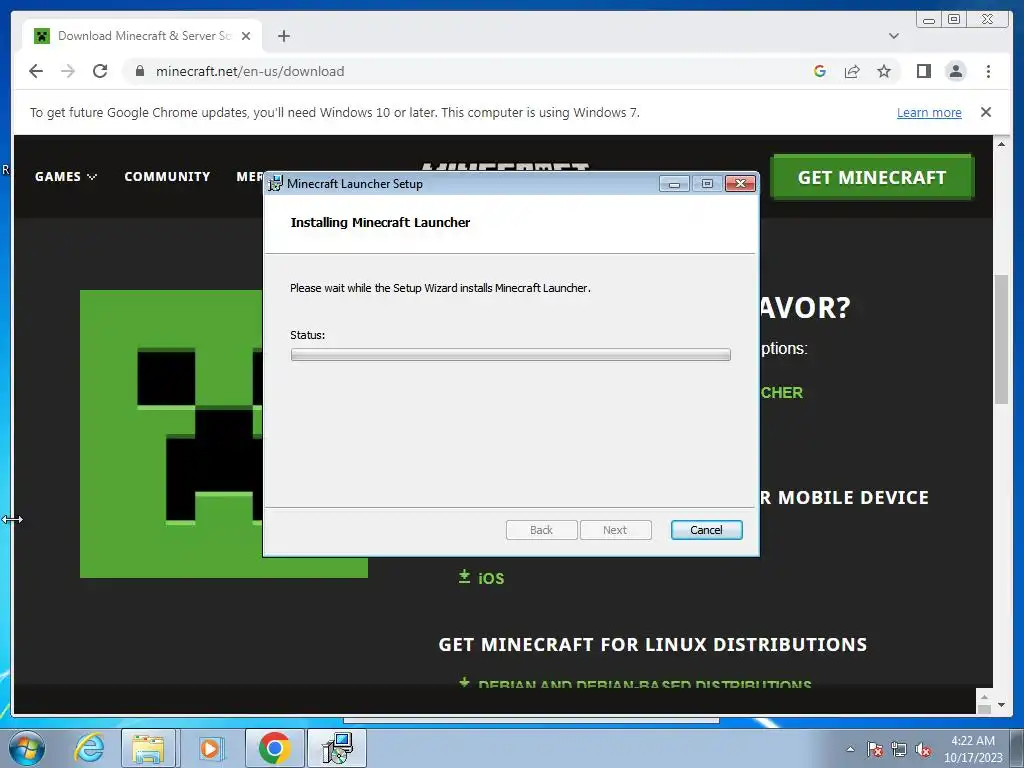View site information via the padlock icon
Screen dimensions: 1024x768
click(x=140, y=71)
